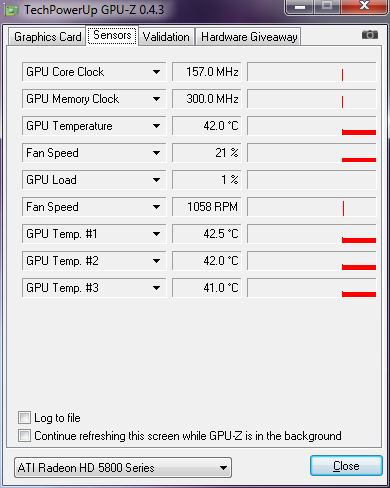Expand the GPU Memory Clock dropdown arrow

(156, 99)
